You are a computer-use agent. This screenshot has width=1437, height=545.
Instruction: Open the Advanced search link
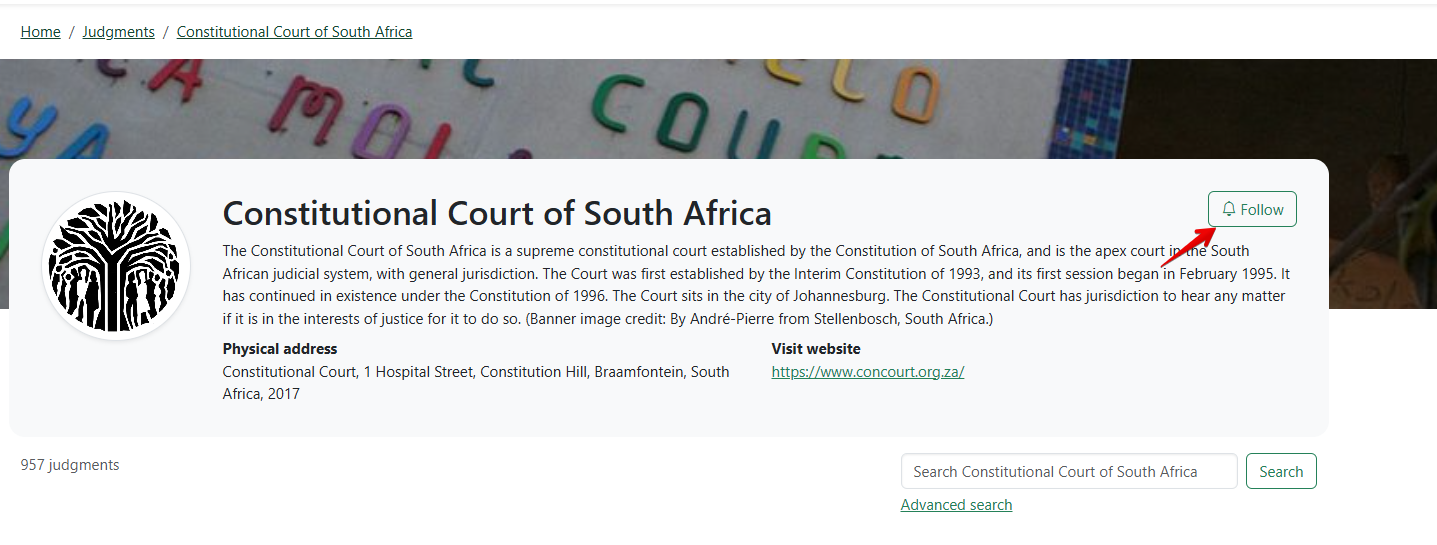coord(956,505)
